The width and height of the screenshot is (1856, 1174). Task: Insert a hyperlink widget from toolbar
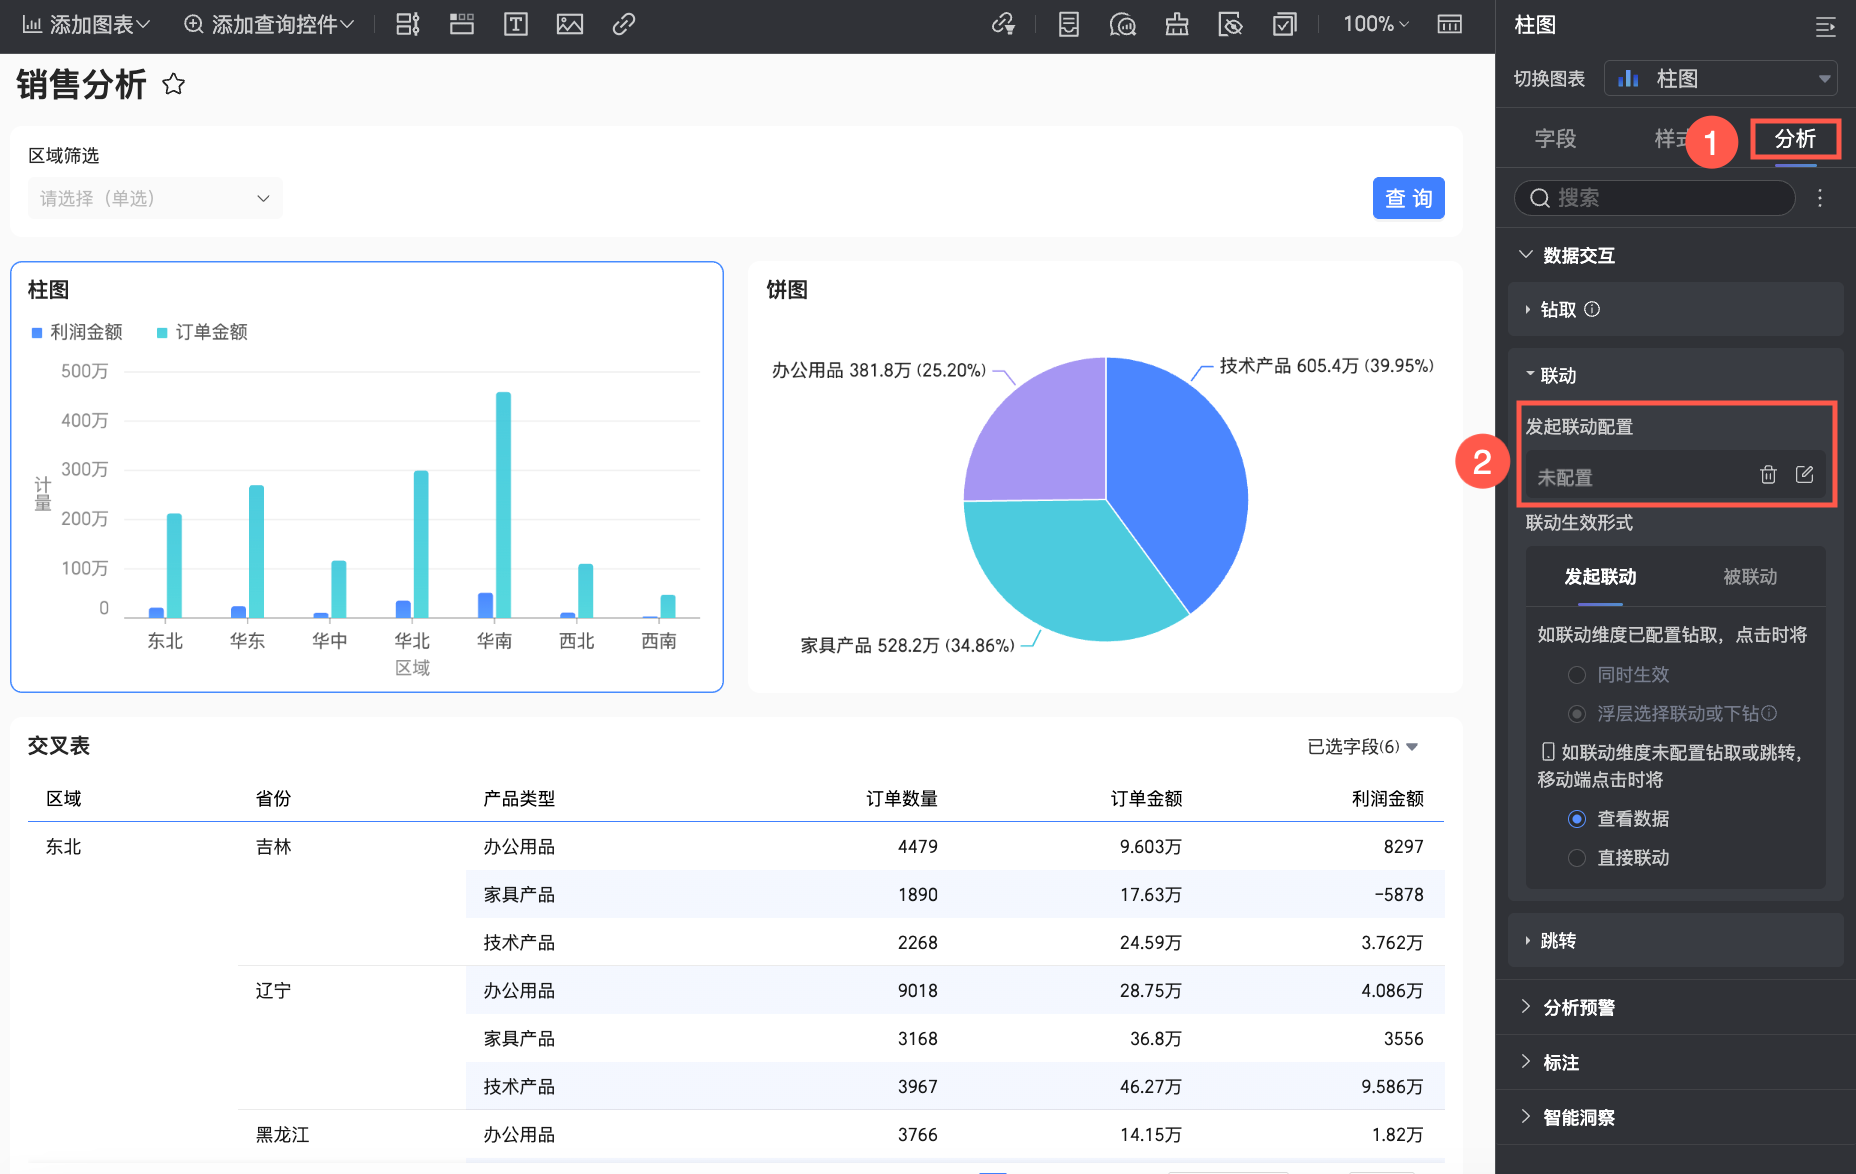coord(624,24)
